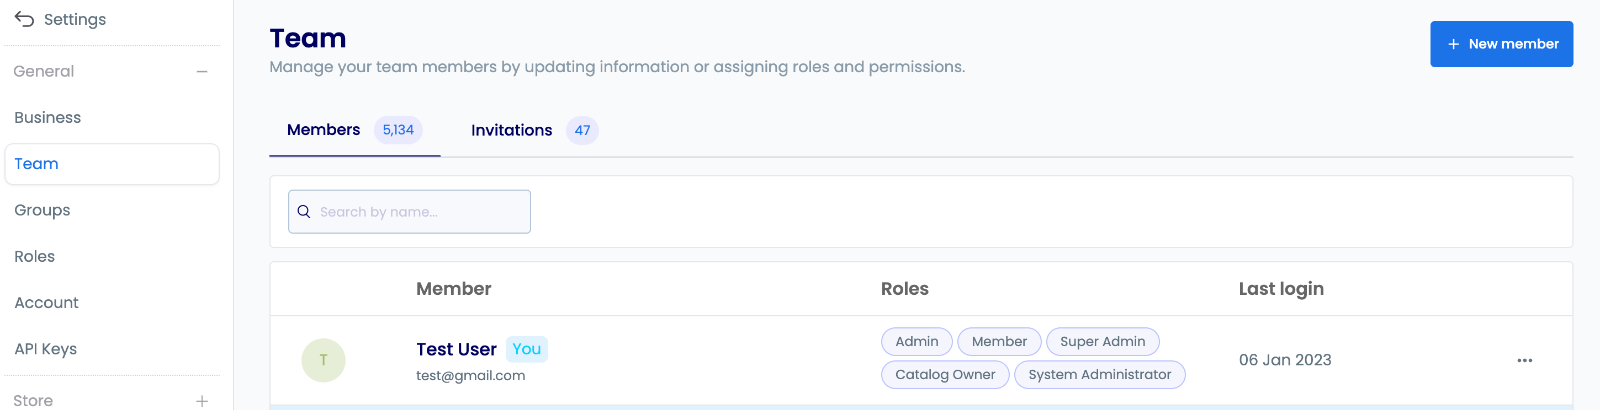Open Business settings in sidebar

tap(48, 118)
